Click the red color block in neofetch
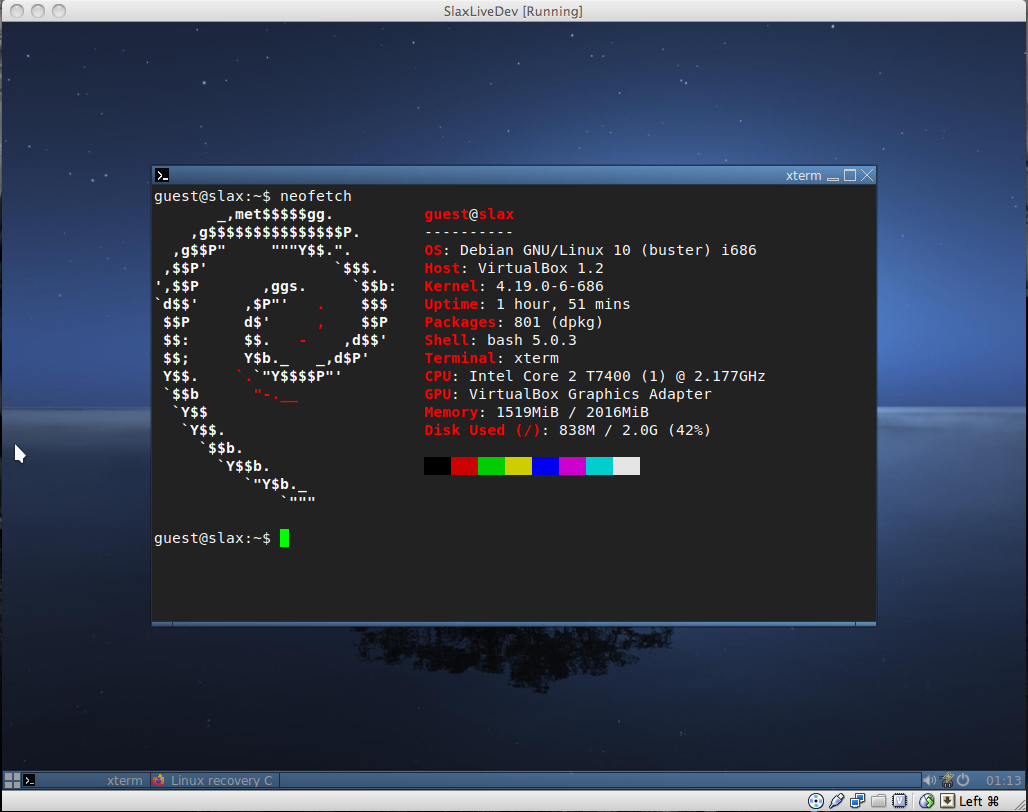 464,466
